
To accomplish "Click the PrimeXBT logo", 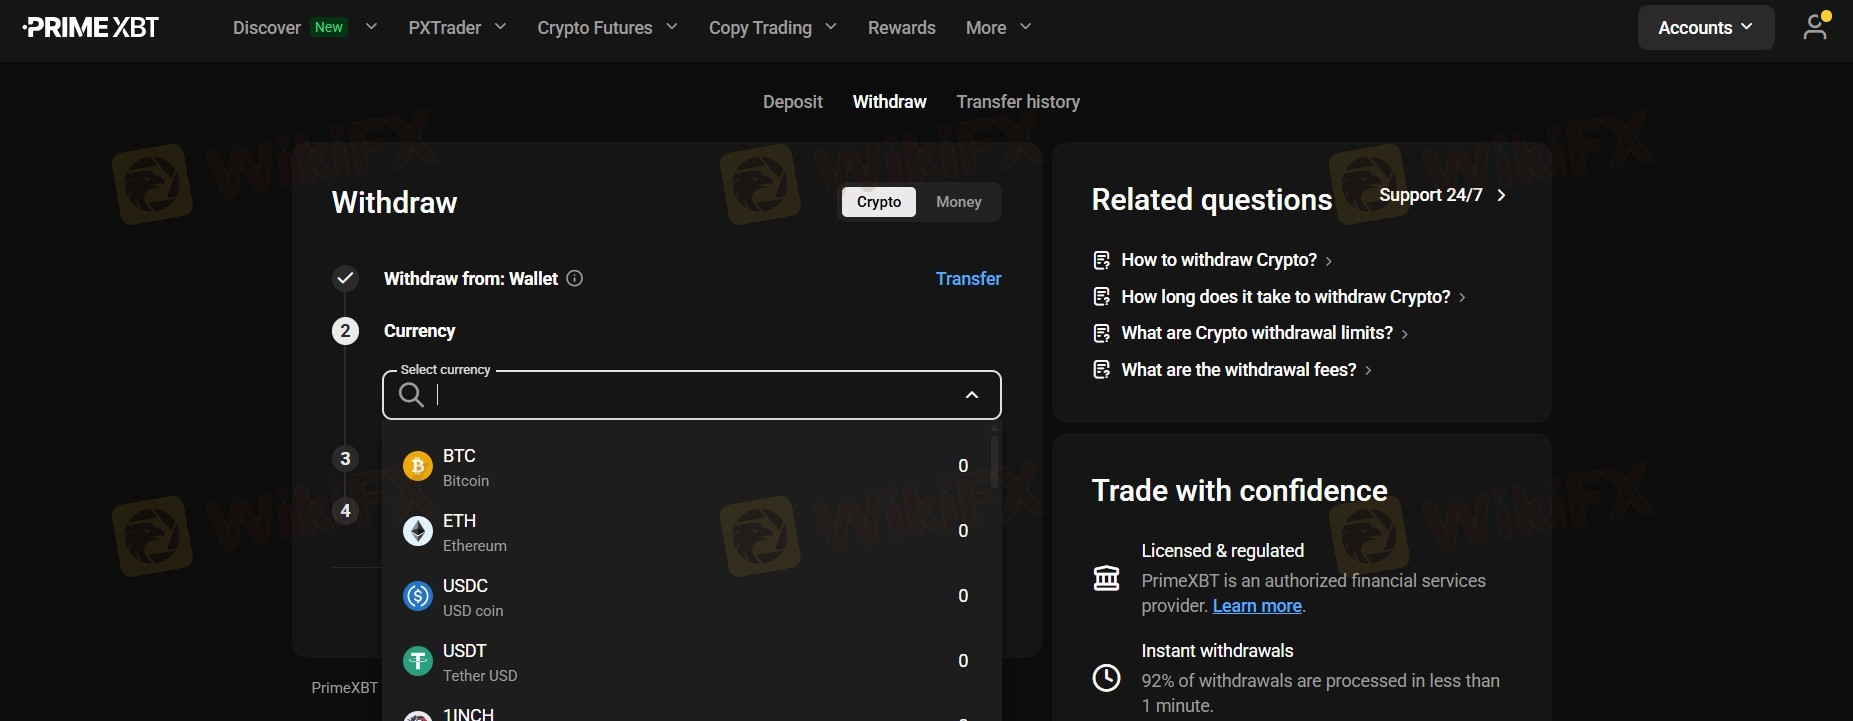I will click(x=91, y=27).
